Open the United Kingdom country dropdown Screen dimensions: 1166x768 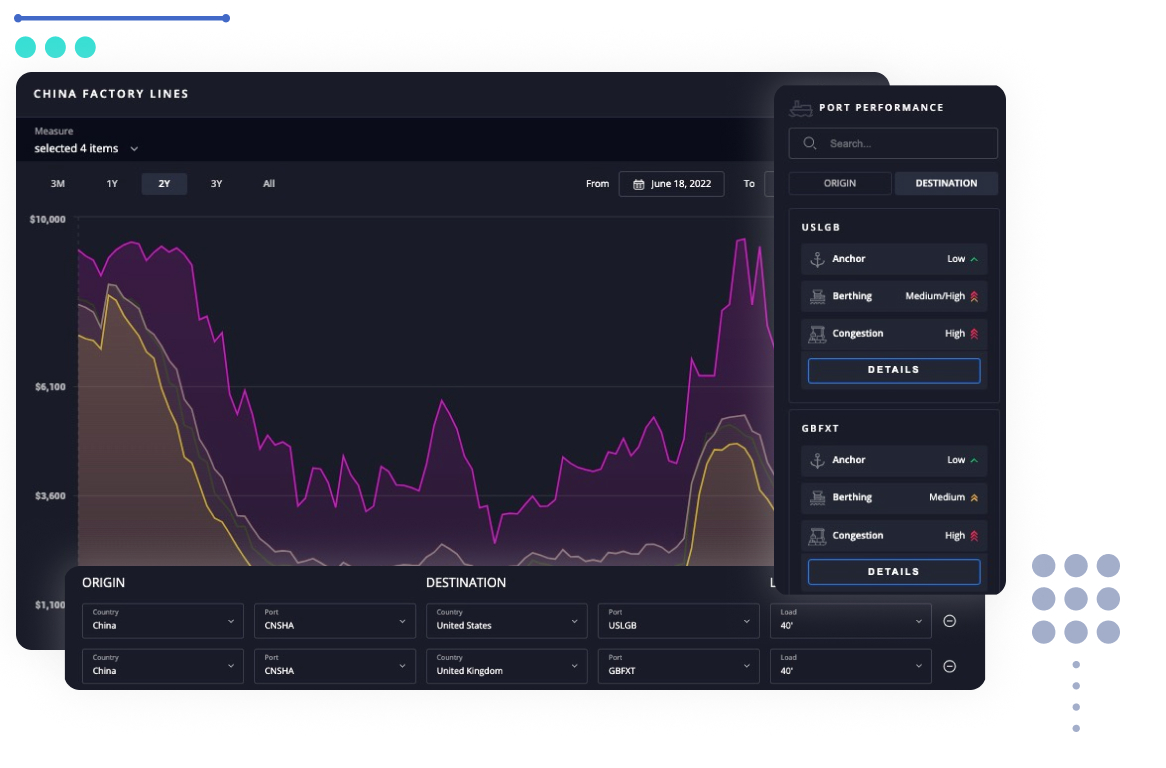[x=506, y=666]
